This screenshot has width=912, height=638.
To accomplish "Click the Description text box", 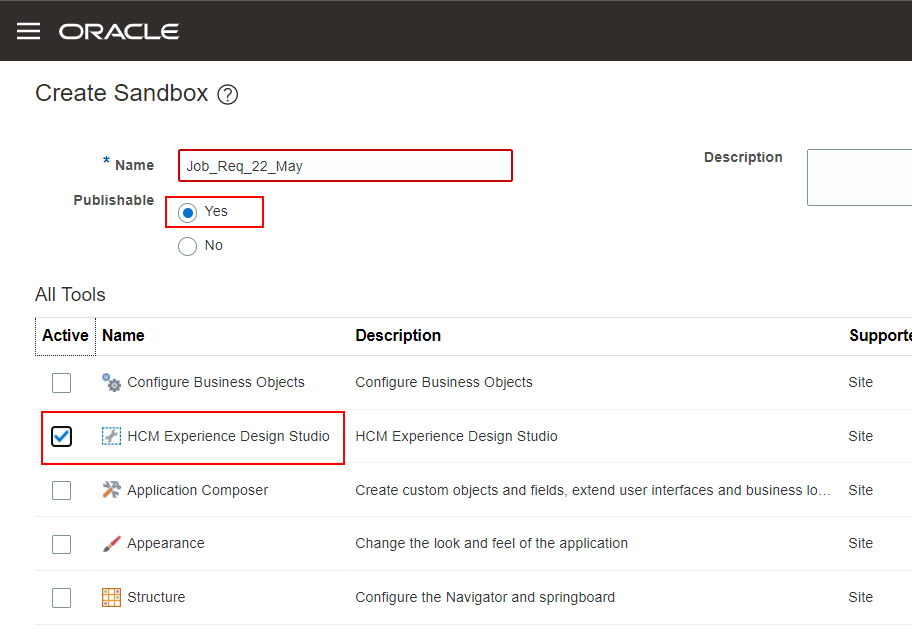I will [x=862, y=177].
